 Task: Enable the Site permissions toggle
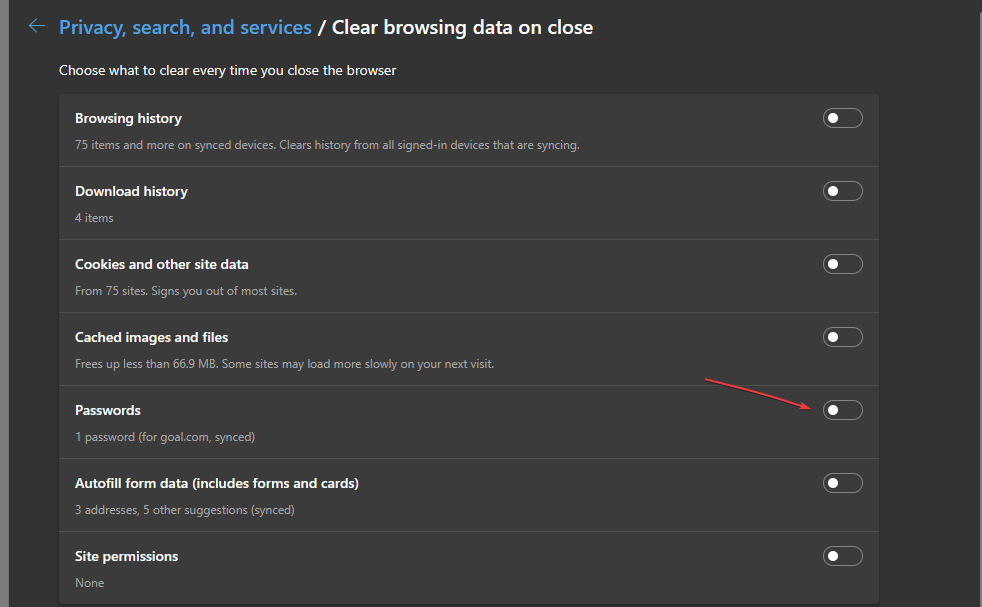842,556
